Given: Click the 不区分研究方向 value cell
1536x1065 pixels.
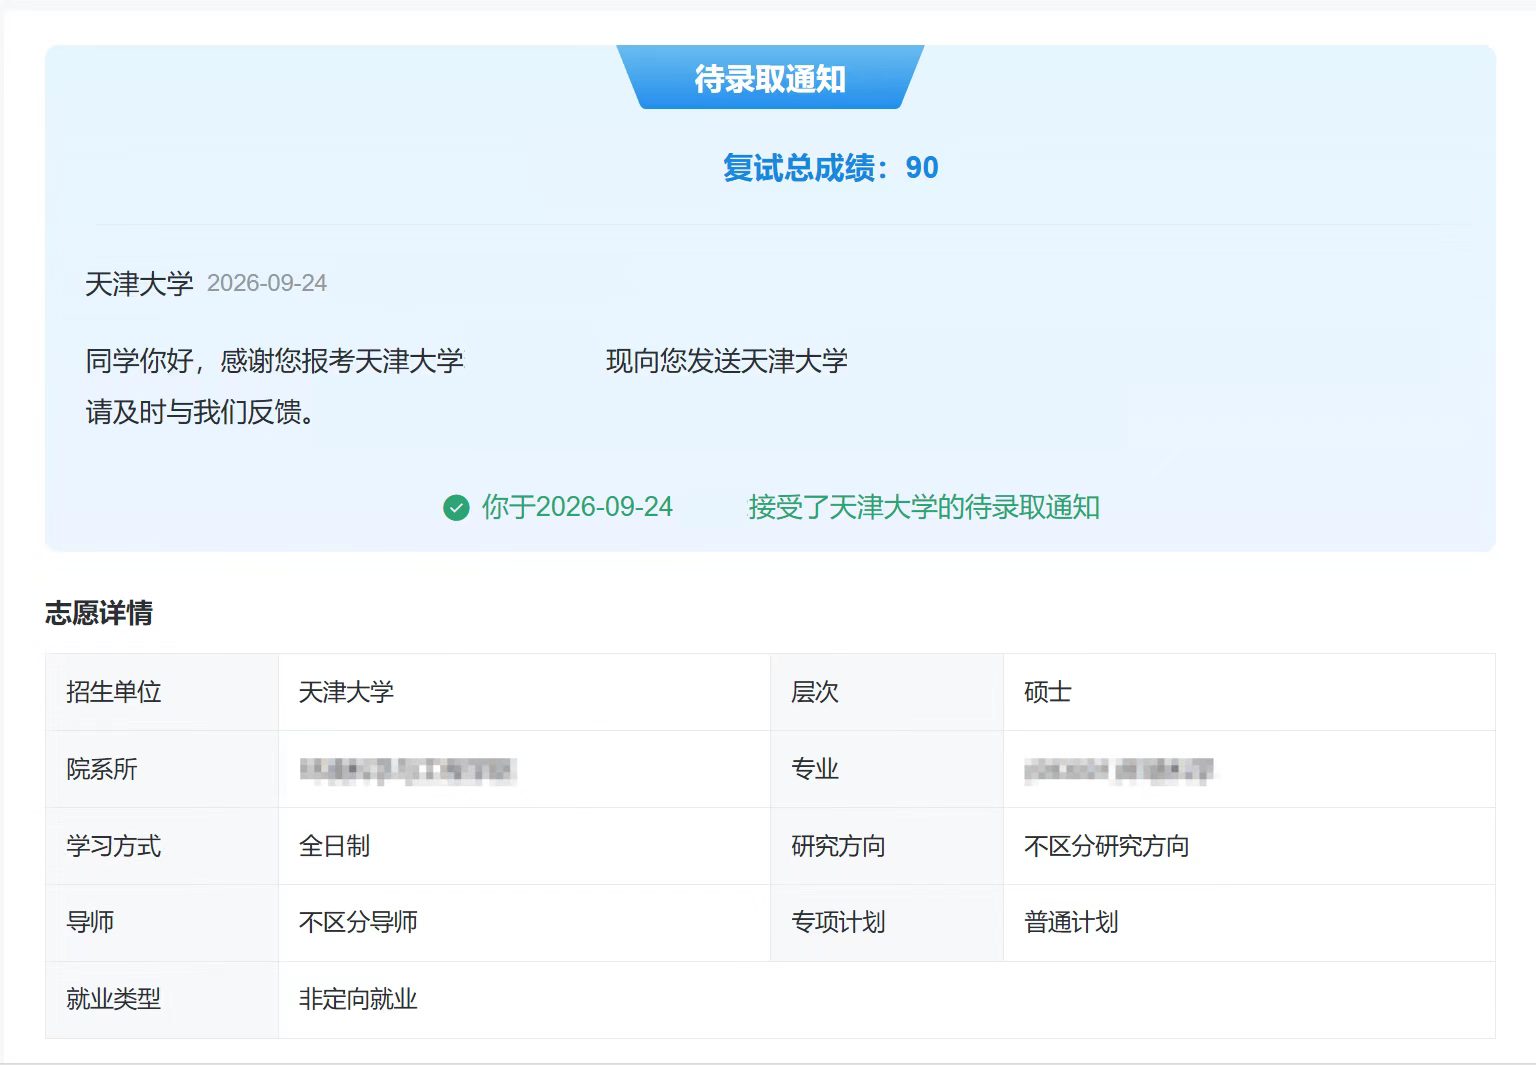Looking at the screenshot, I should [x=1249, y=846].
